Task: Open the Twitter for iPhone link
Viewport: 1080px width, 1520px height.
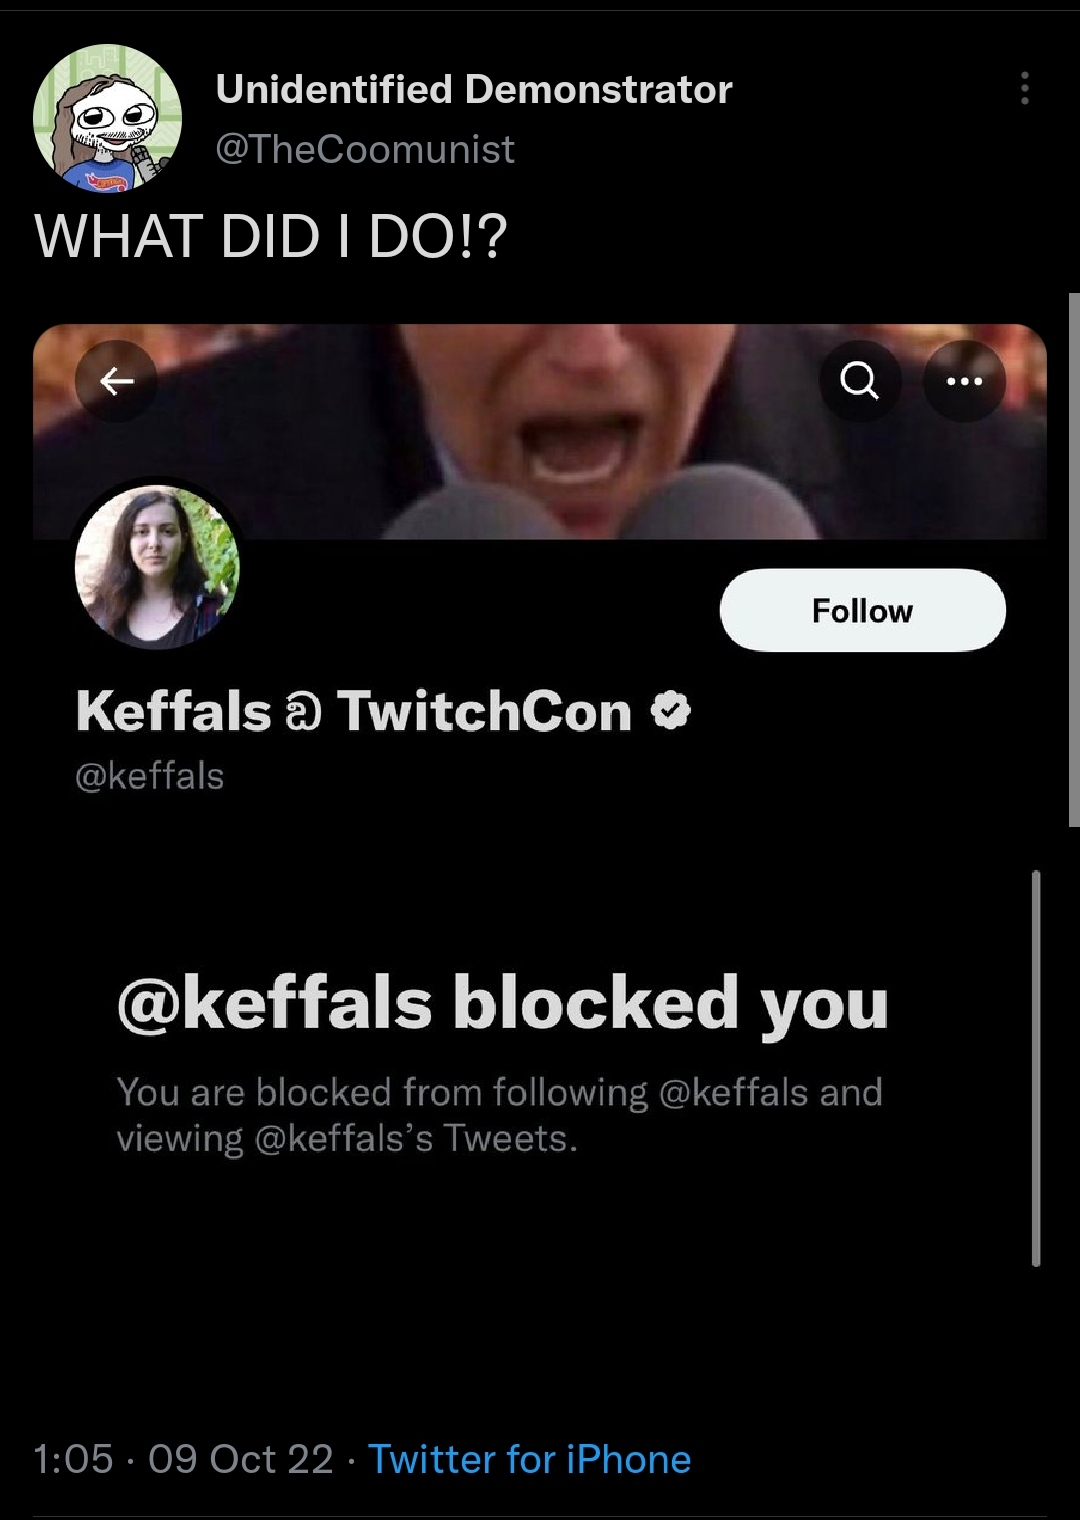Action: click(x=529, y=1459)
